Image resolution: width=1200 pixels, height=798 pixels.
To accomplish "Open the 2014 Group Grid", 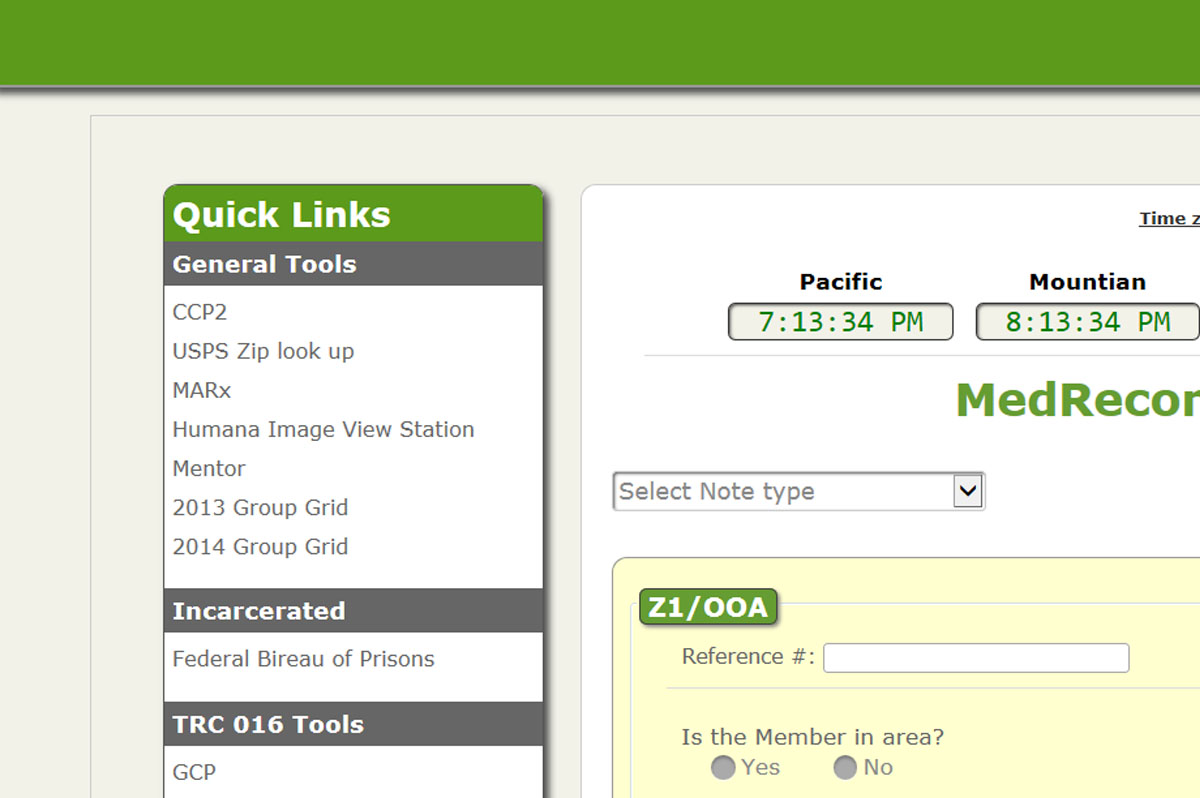I will (x=260, y=547).
